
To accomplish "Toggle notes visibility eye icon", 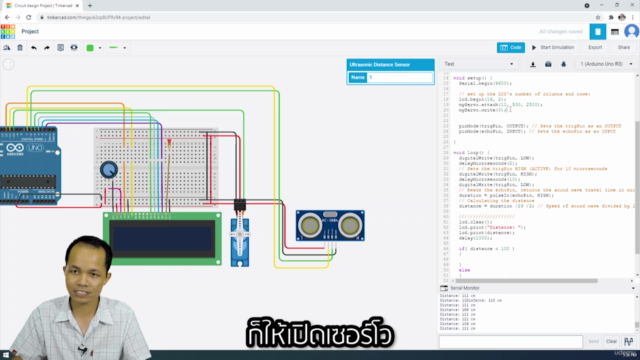I will (74, 48).
